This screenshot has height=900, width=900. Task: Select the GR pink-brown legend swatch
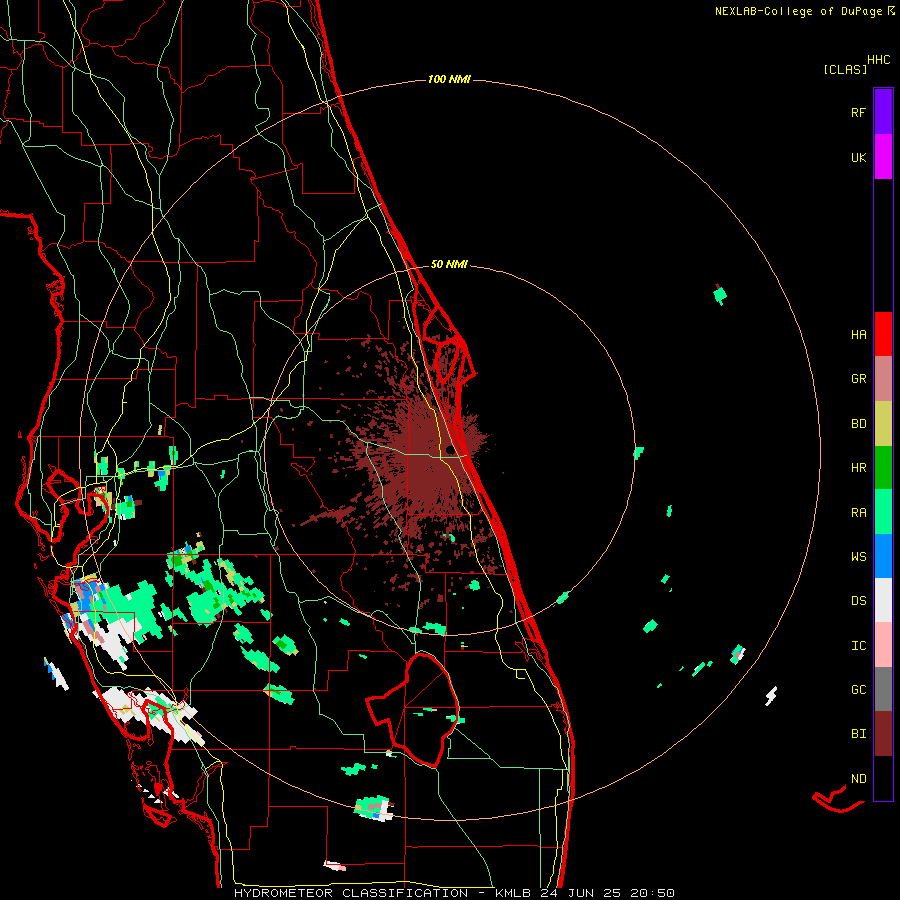(x=883, y=379)
